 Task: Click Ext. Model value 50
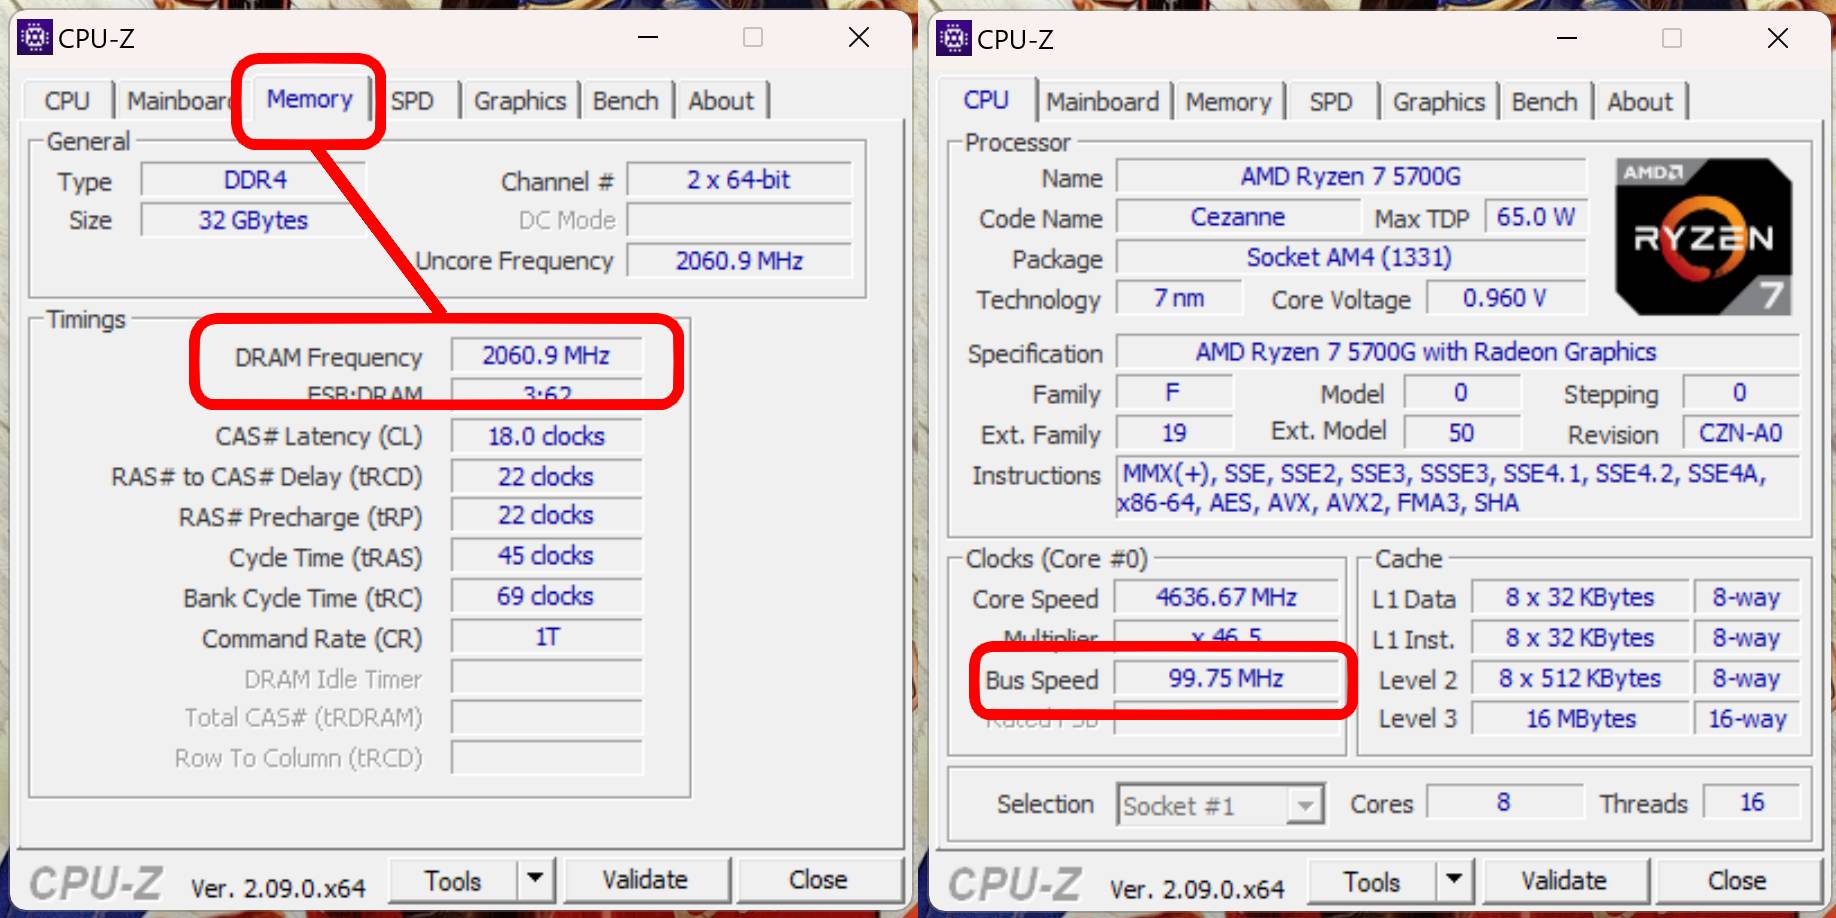point(1462,433)
